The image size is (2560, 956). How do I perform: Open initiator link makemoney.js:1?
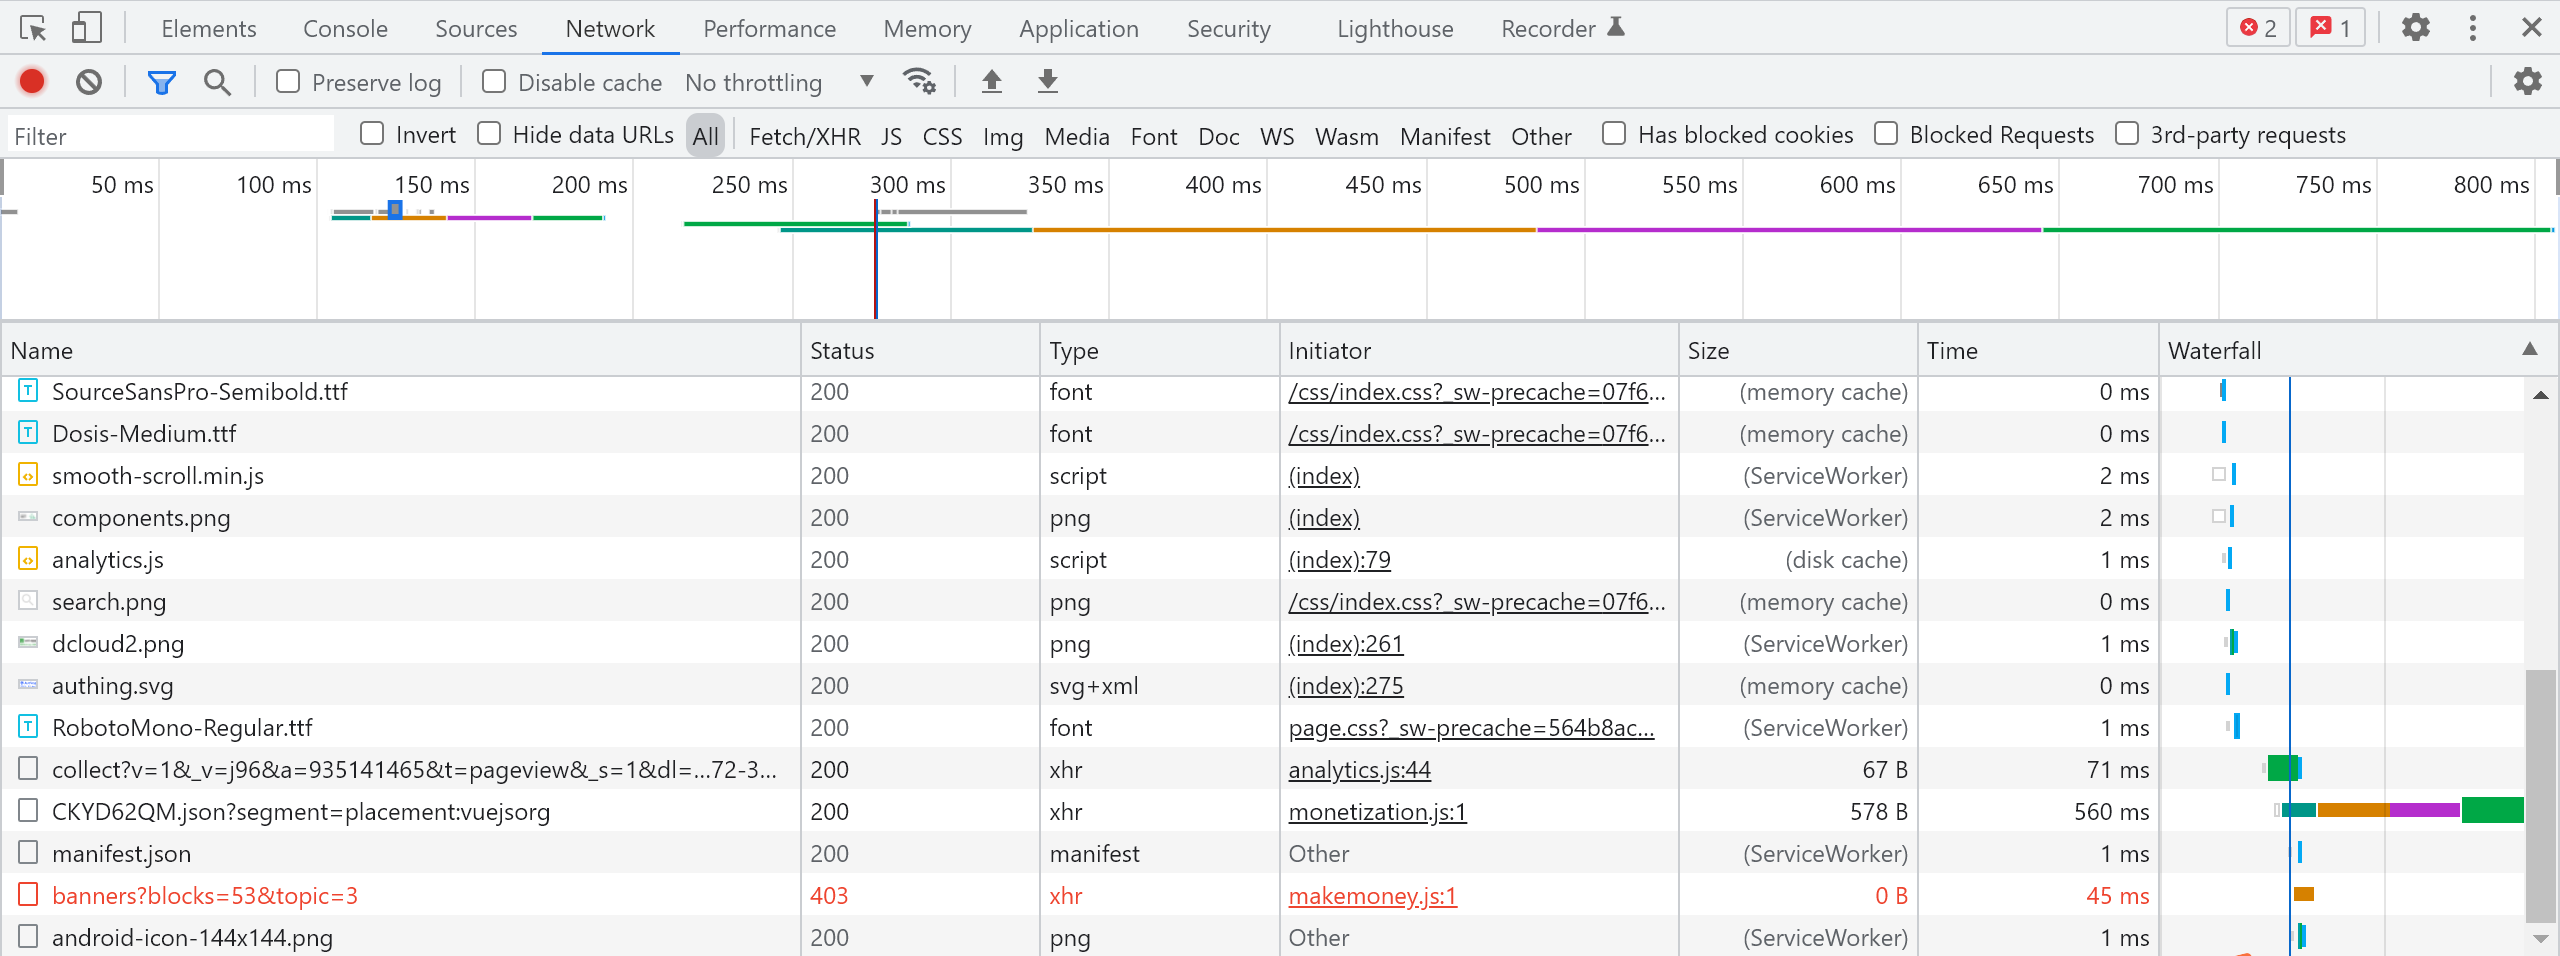tap(1371, 896)
